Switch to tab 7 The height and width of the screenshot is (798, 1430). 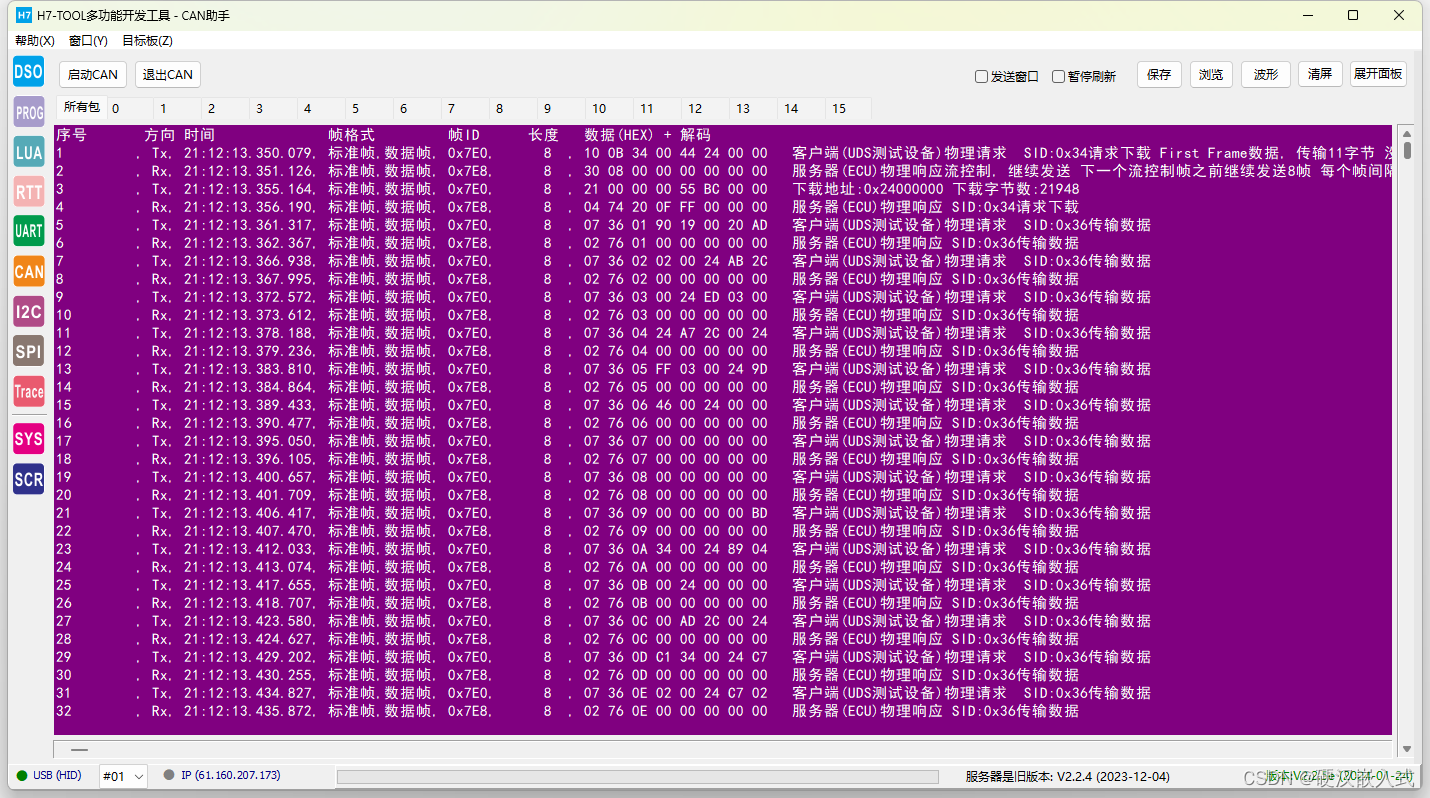[x=465, y=108]
